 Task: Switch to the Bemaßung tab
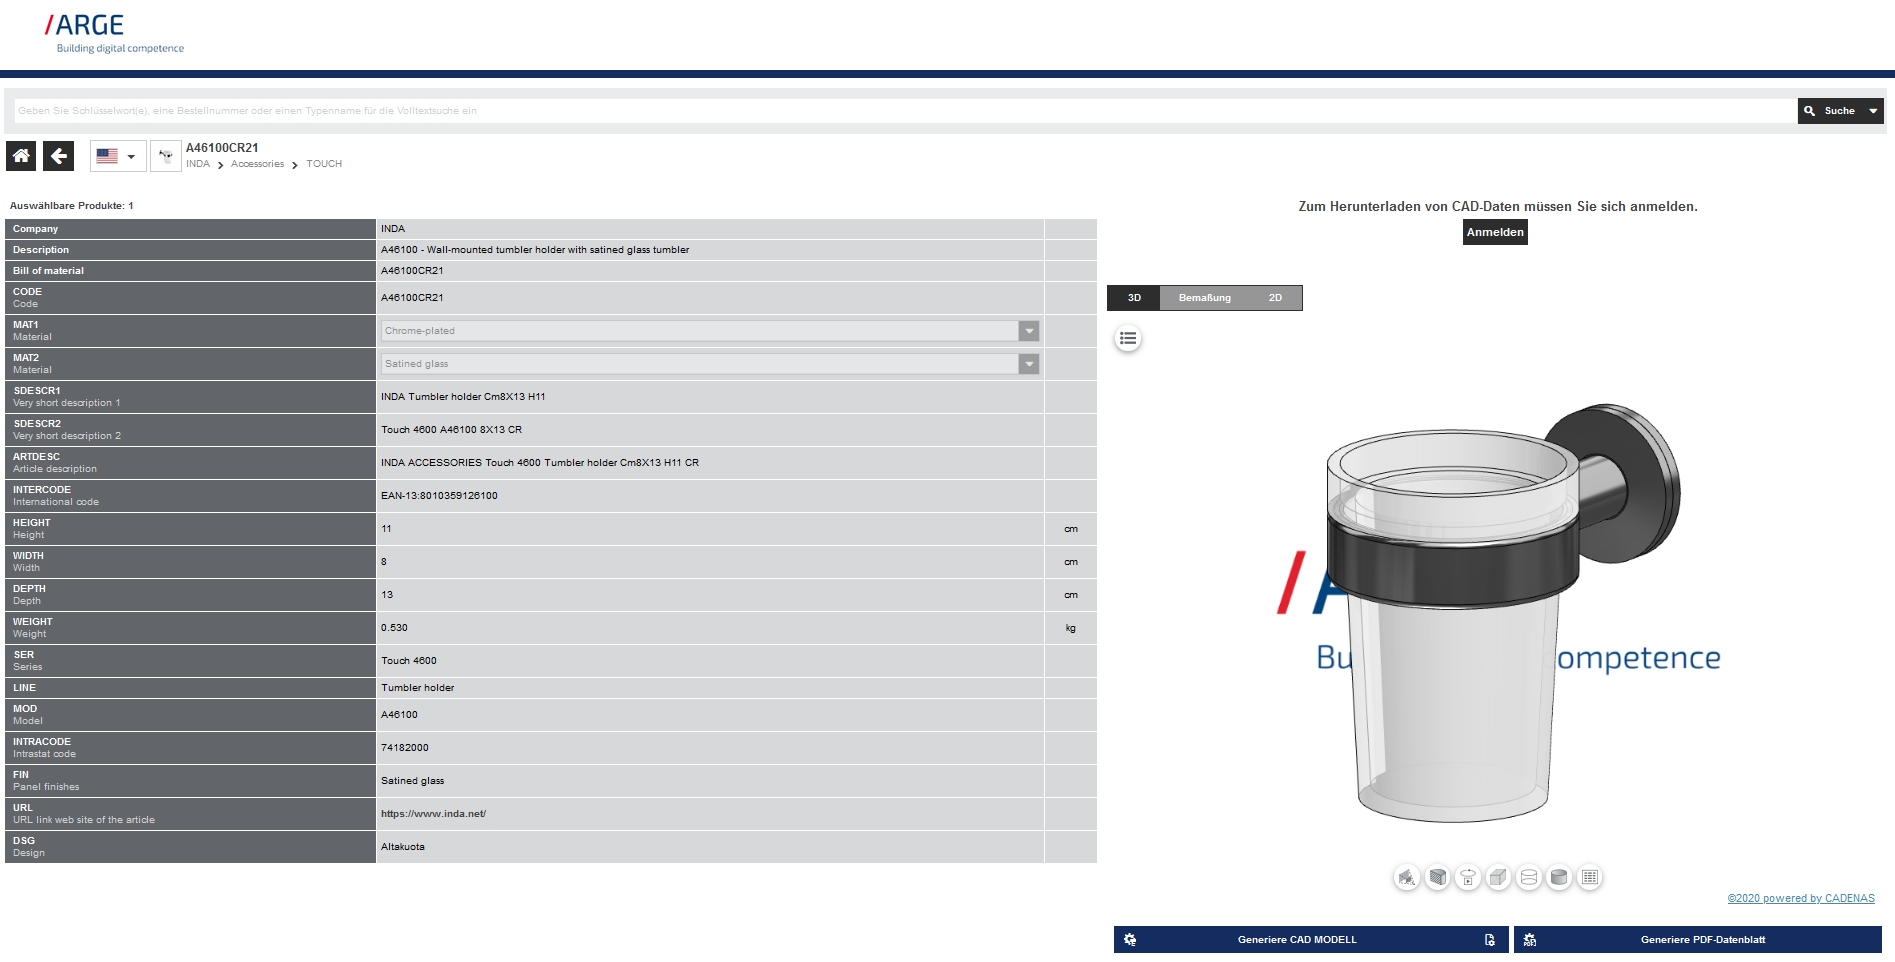pos(1204,298)
